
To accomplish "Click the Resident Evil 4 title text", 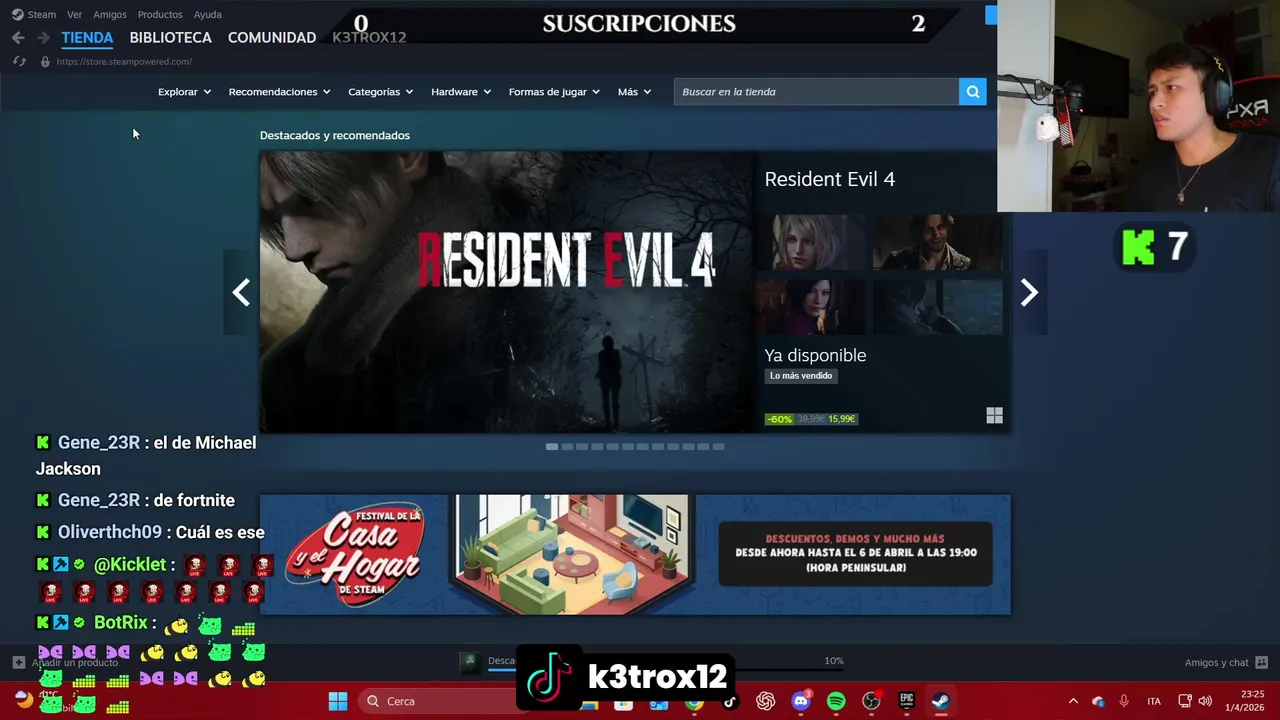I will pos(830,180).
